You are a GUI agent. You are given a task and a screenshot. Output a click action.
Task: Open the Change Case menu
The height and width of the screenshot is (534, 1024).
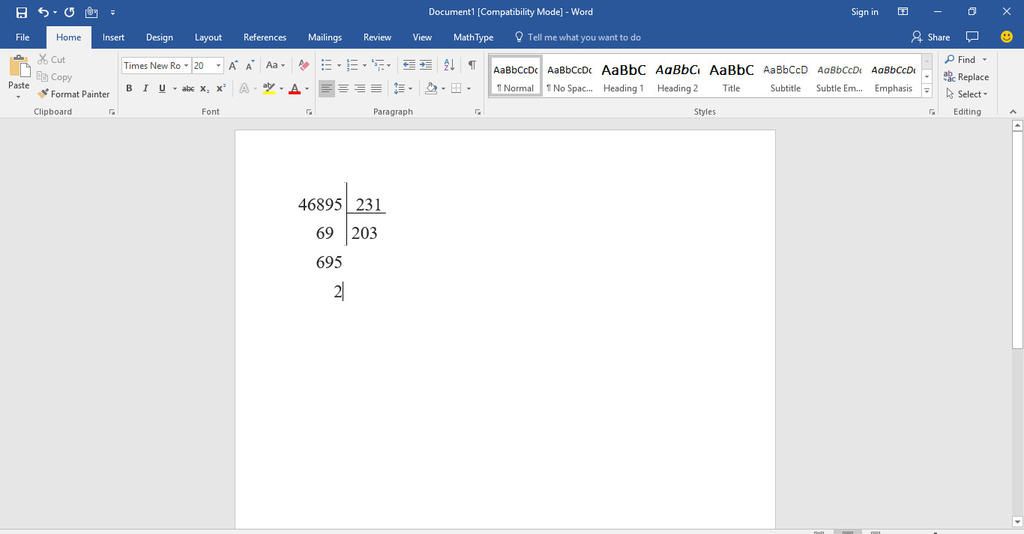[275, 65]
